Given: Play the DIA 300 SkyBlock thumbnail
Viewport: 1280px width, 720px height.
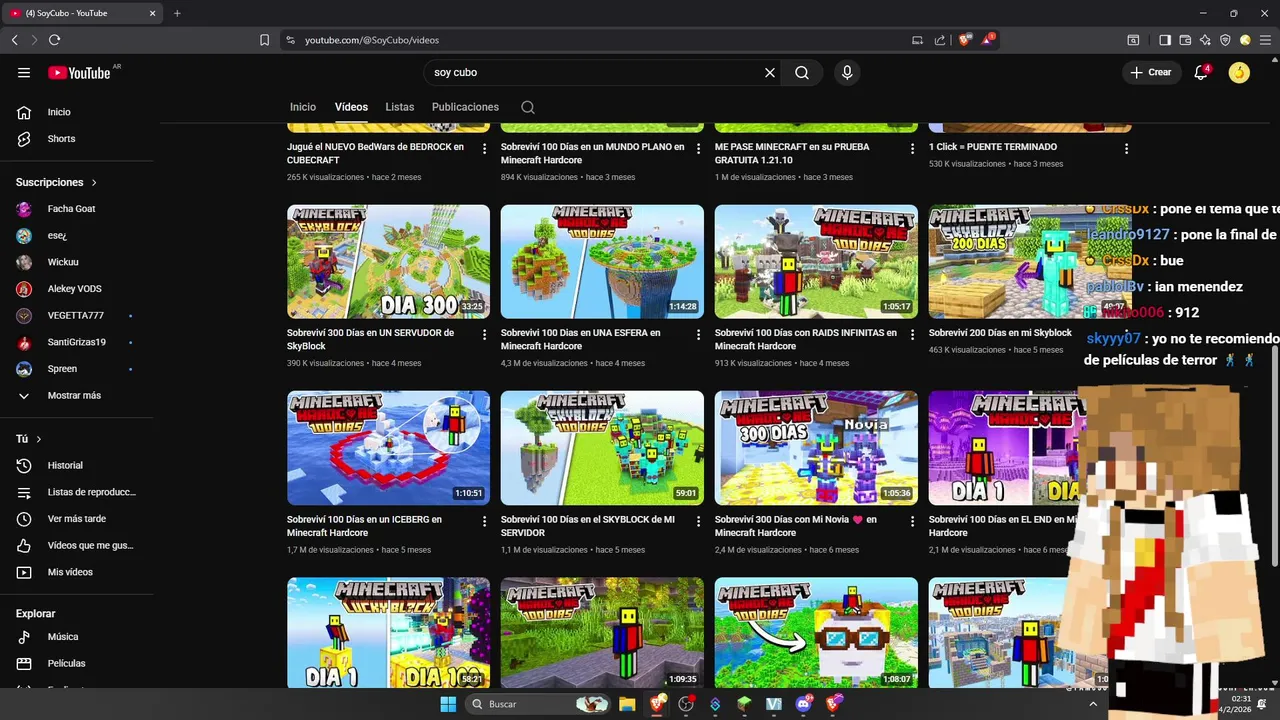Looking at the screenshot, I should 388,262.
